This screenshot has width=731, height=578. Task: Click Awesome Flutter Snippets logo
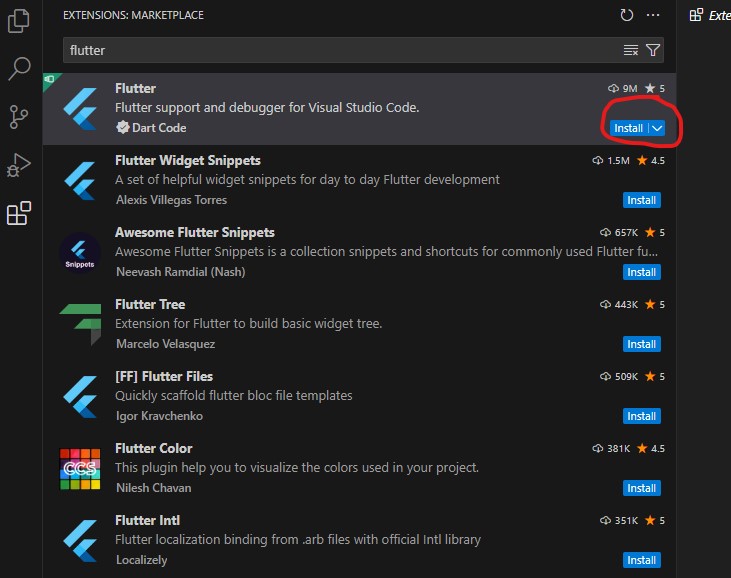coord(80,253)
